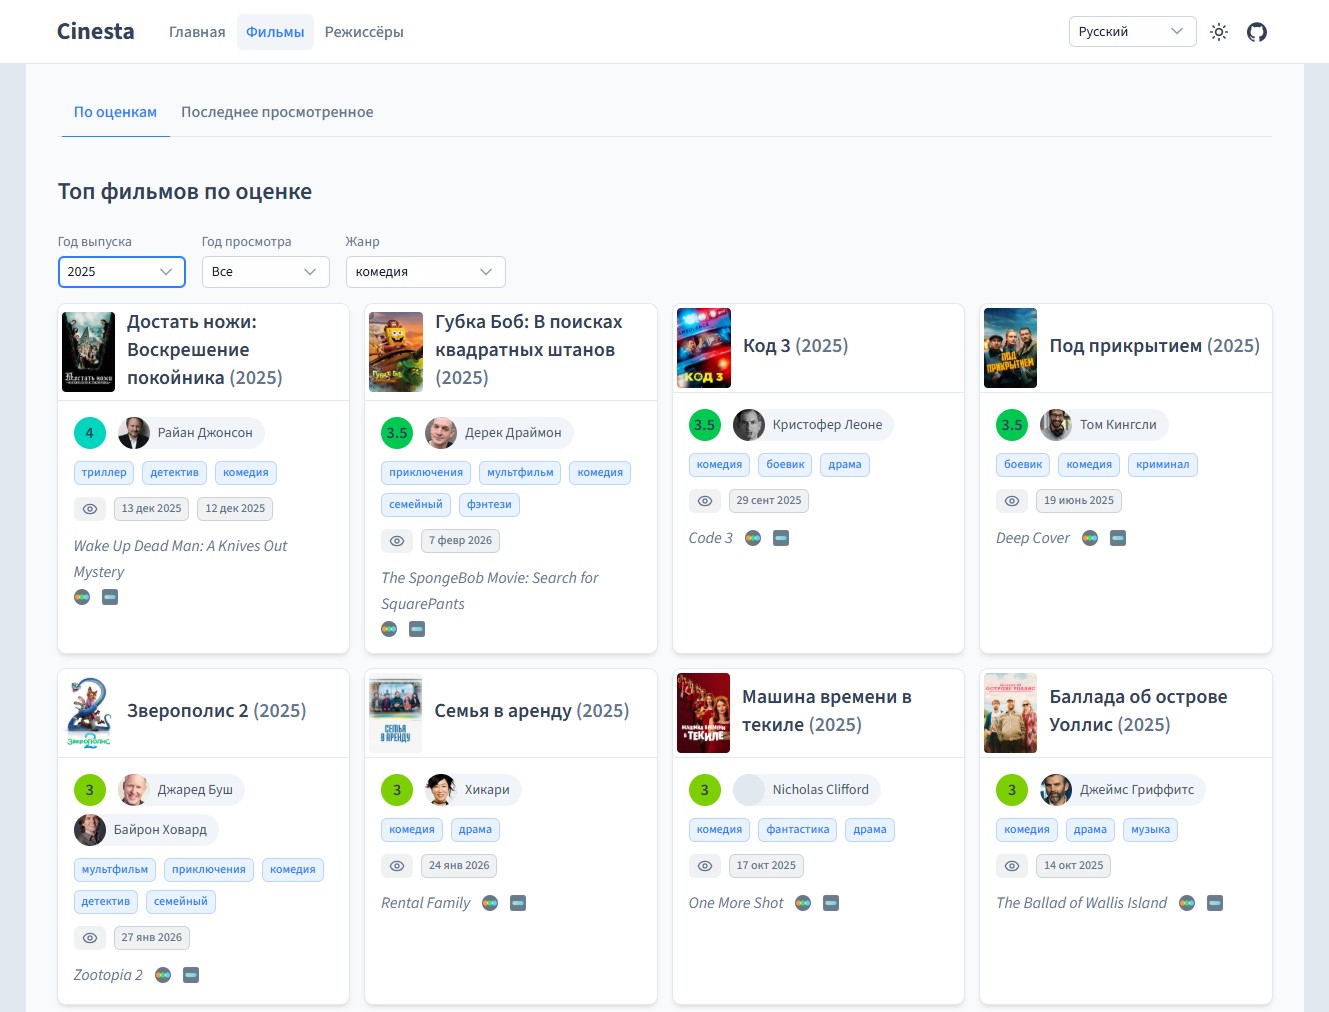Open TMDB icon under Wake Up Dead Man
Viewport: 1329px width, 1012px height.
coord(111,597)
